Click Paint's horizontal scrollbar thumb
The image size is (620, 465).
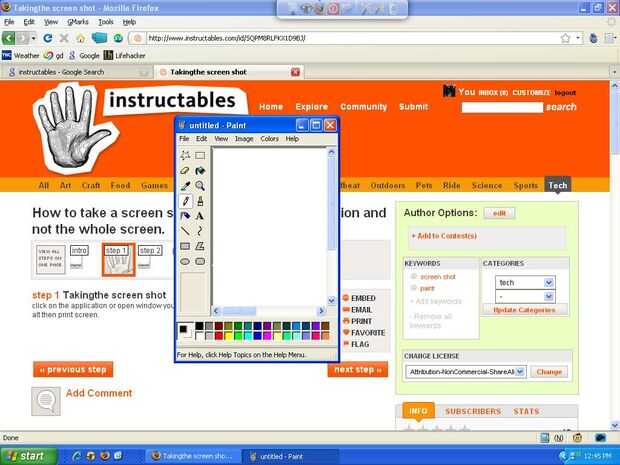(239, 311)
